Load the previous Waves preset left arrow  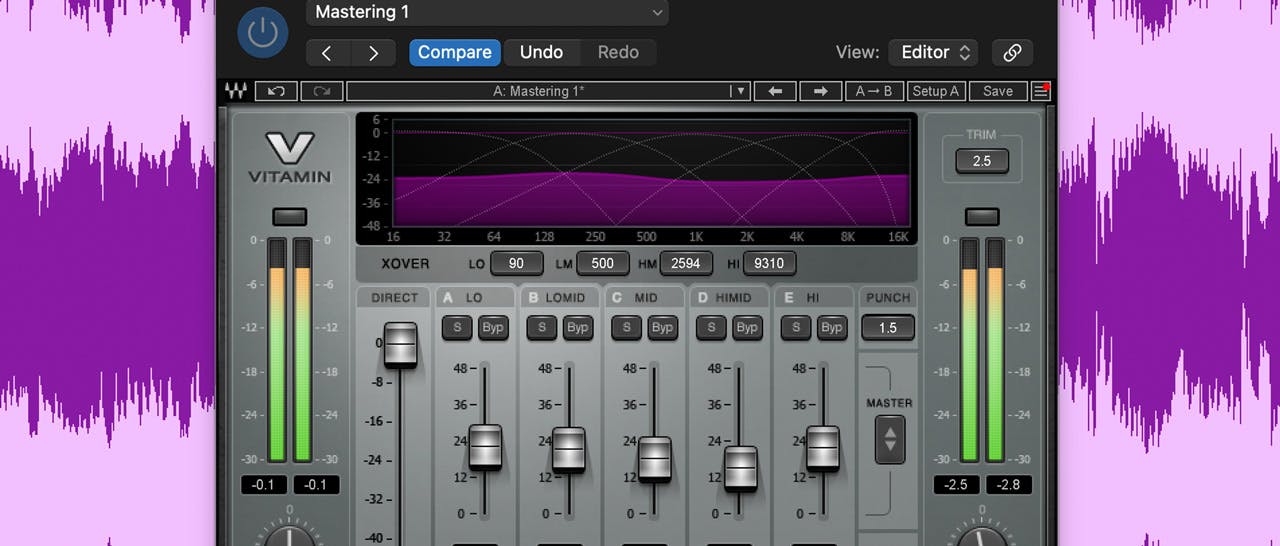pyautogui.click(x=774, y=91)
